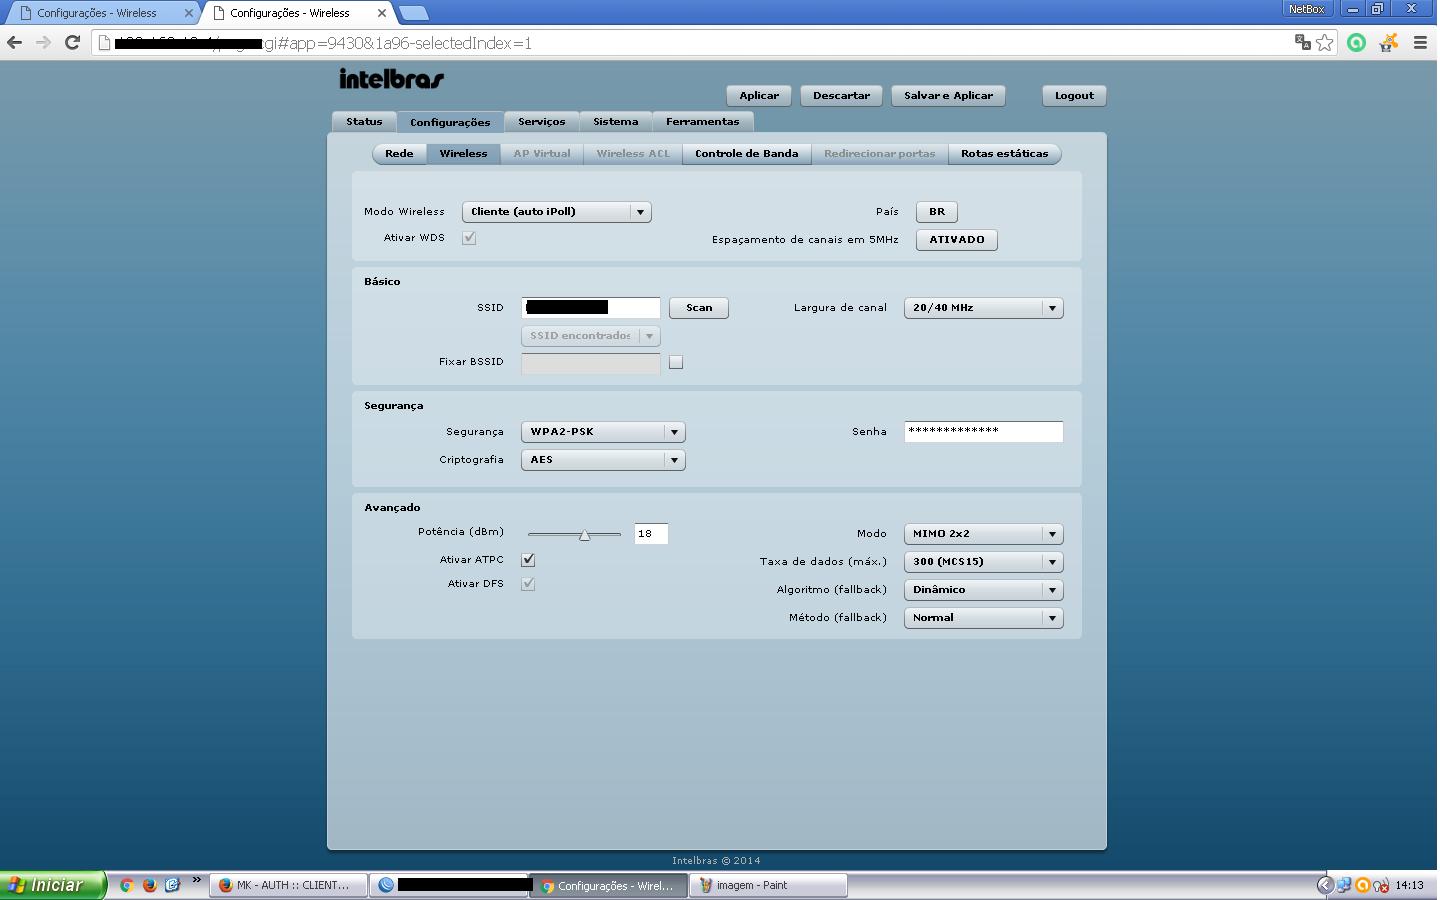Click the orange circular tray icon
Viewport: 1440px width, 900px height.
pyautogui.click(x=1362, y=885)
